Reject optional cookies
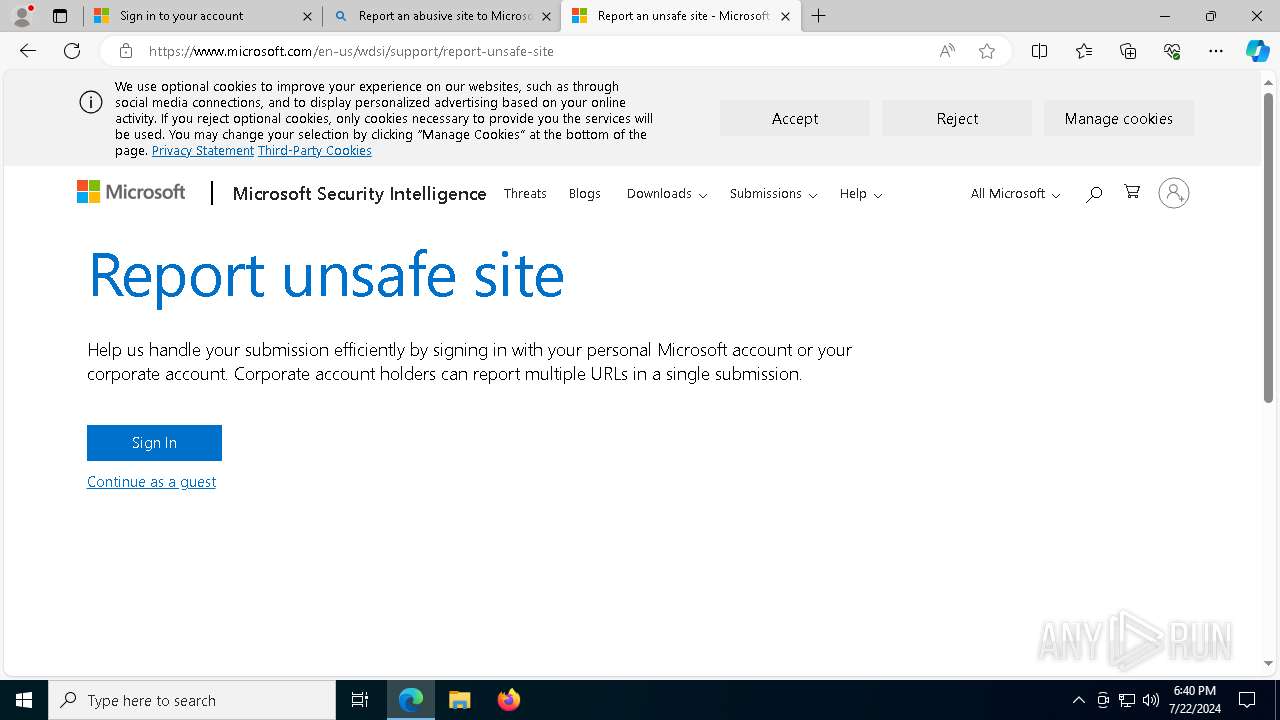Viewport: 1280px width, 720px height. pos(957,118)
